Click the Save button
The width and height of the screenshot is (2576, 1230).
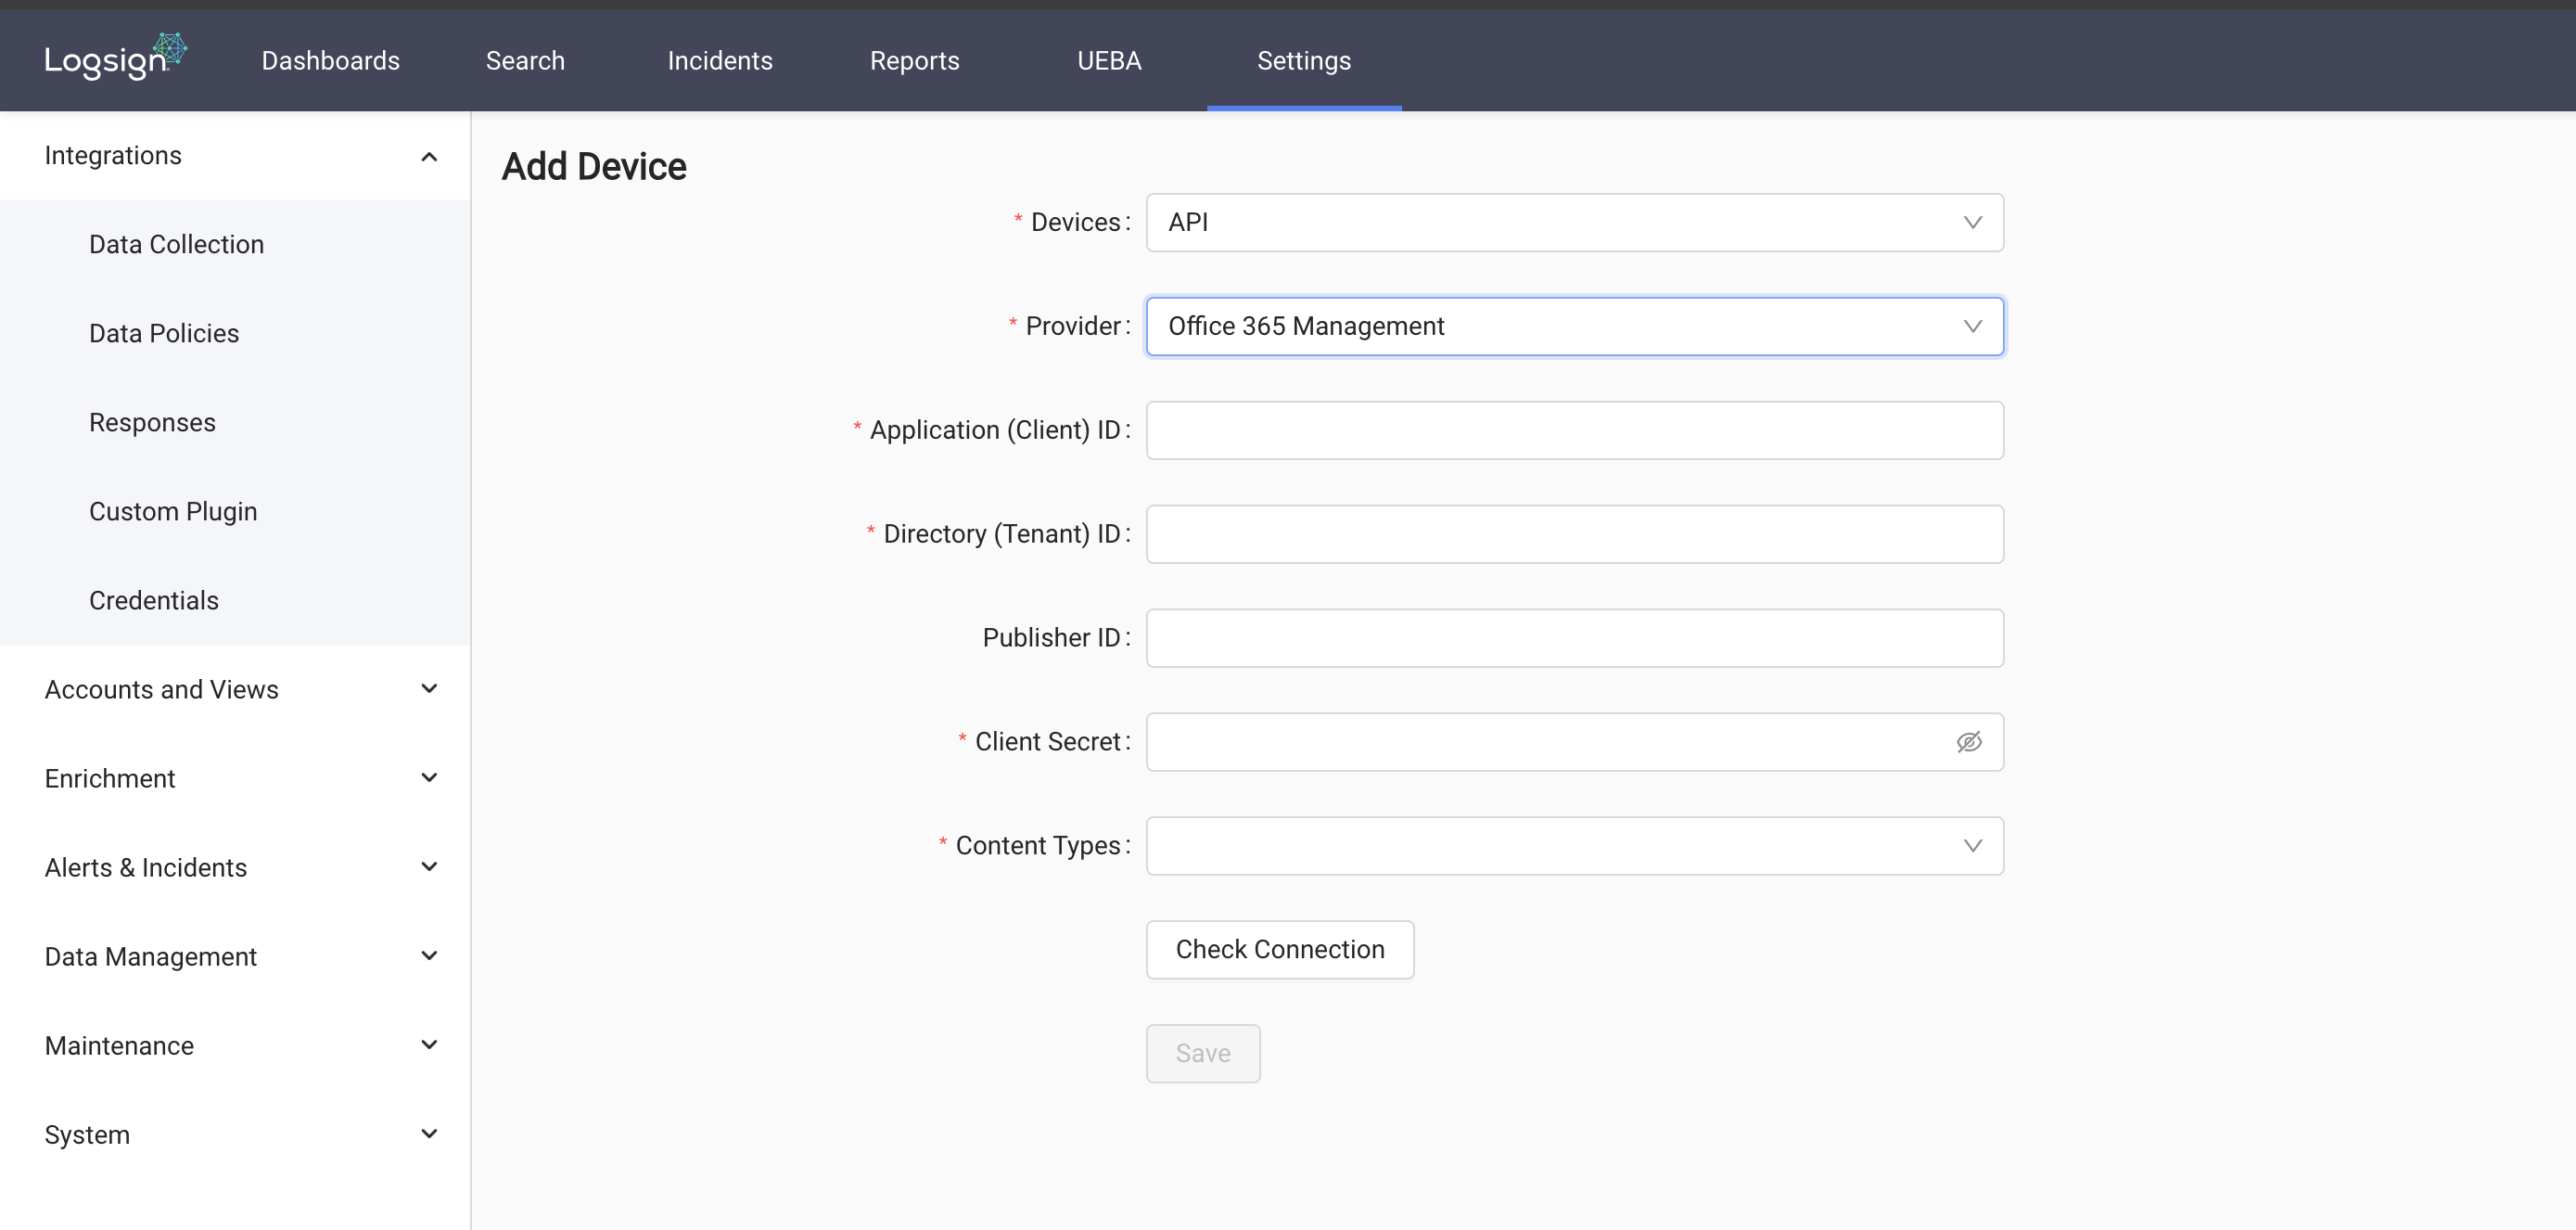pyautogui.click(x=1202, y=1053)
